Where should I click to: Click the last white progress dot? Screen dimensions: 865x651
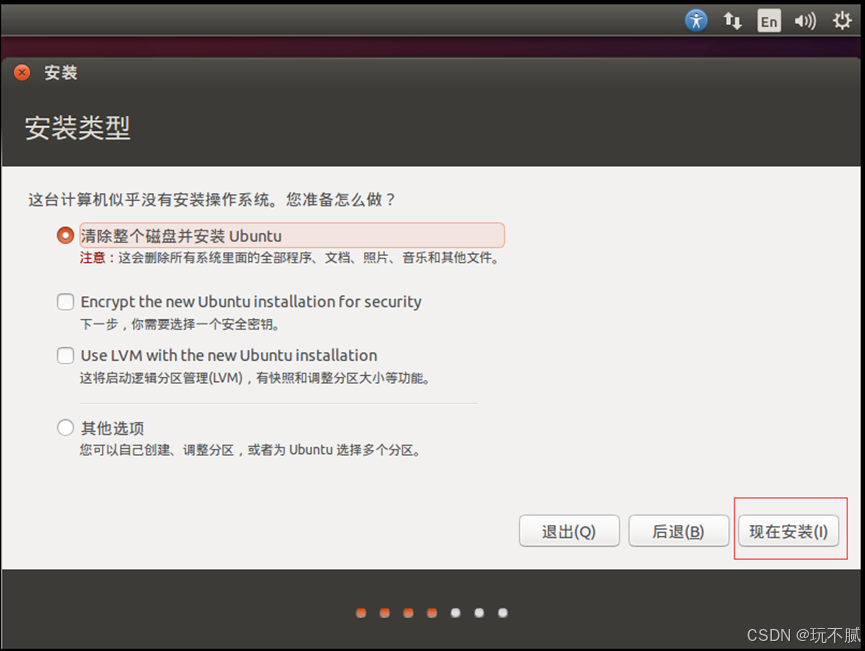(503, 613)
